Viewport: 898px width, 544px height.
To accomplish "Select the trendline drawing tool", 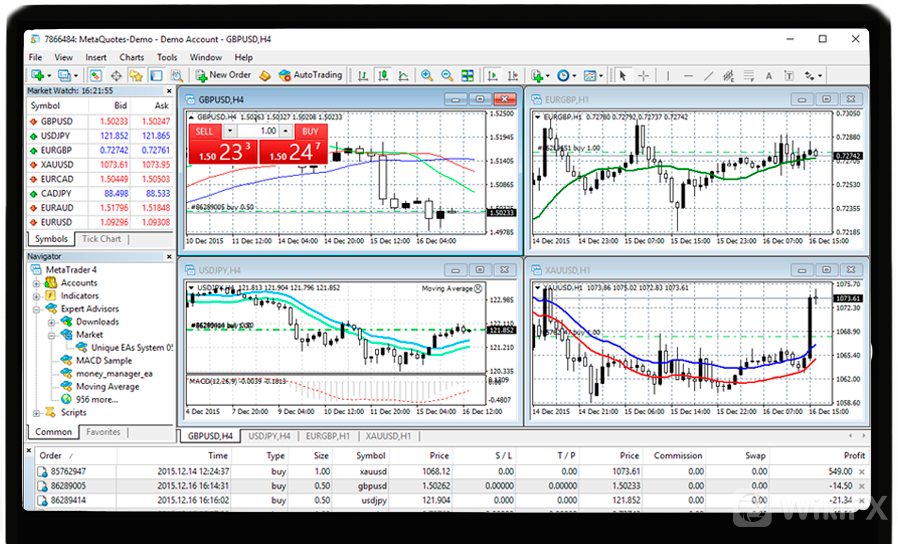I will [709, 75].
